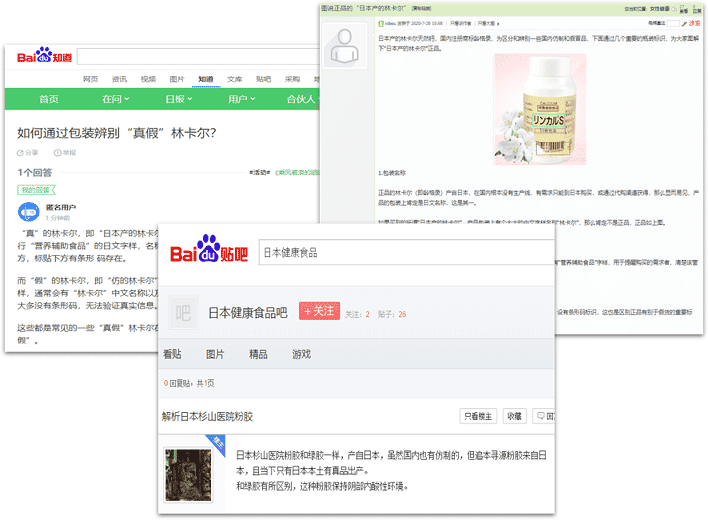
Task: Expand the 日报 dropdown menu
Action: click(x=180, y=100)
